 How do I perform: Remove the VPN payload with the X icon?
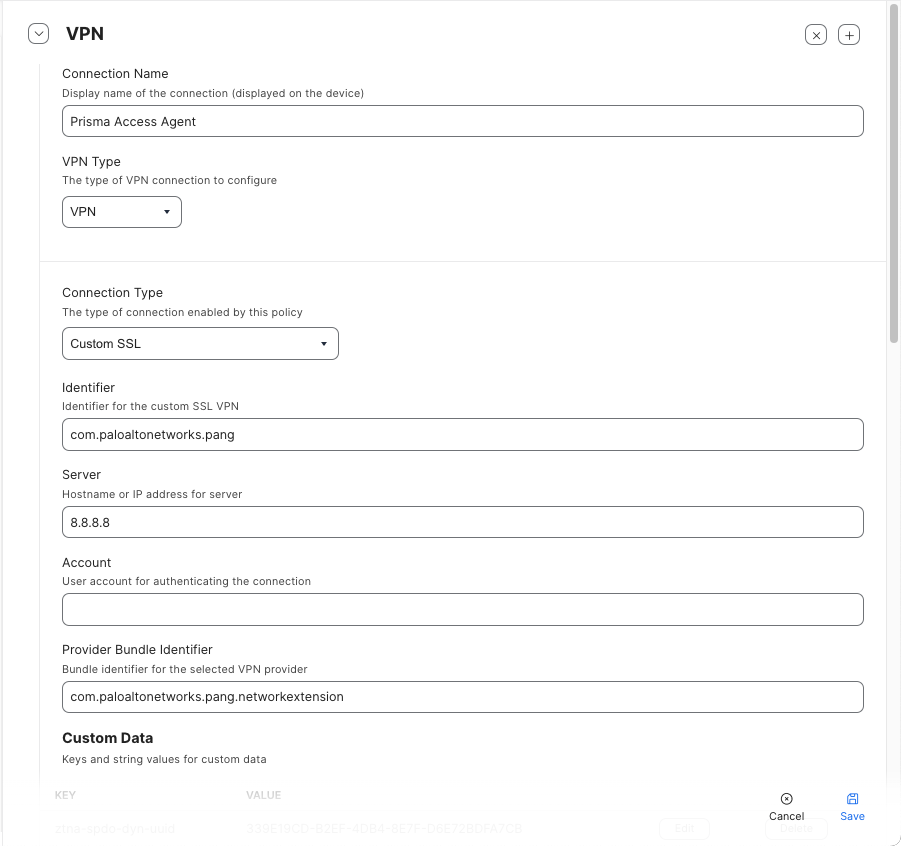click(816, 35)
